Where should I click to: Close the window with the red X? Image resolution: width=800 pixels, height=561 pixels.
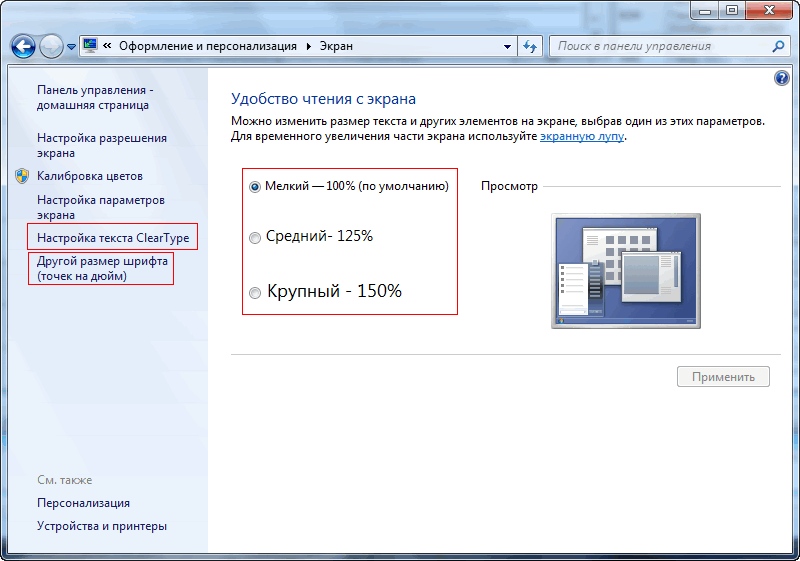(x=769, y=10)
